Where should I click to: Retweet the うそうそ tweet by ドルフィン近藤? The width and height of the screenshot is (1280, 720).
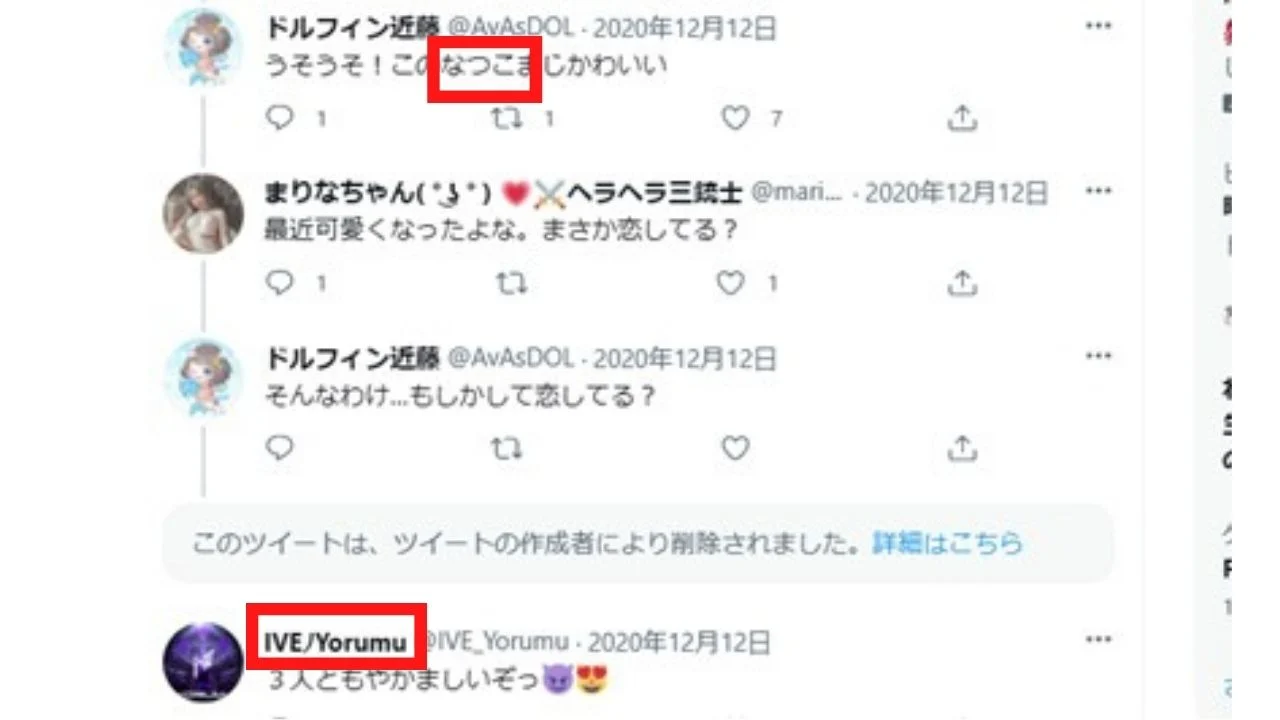click(510, 119)
